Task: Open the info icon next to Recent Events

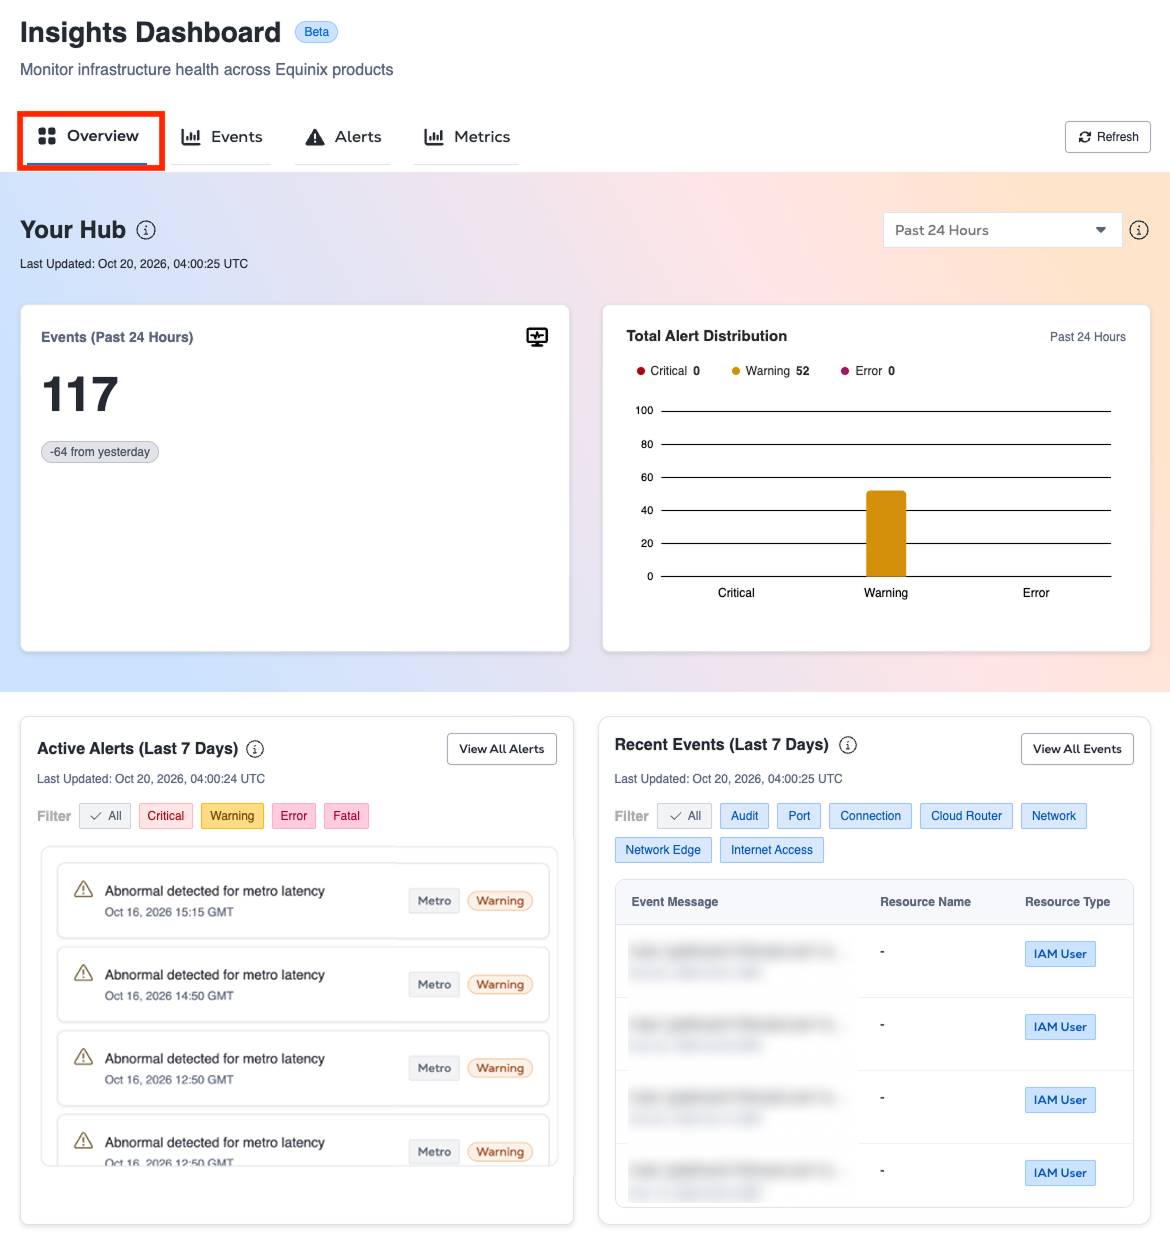Action: pos(848,745)
